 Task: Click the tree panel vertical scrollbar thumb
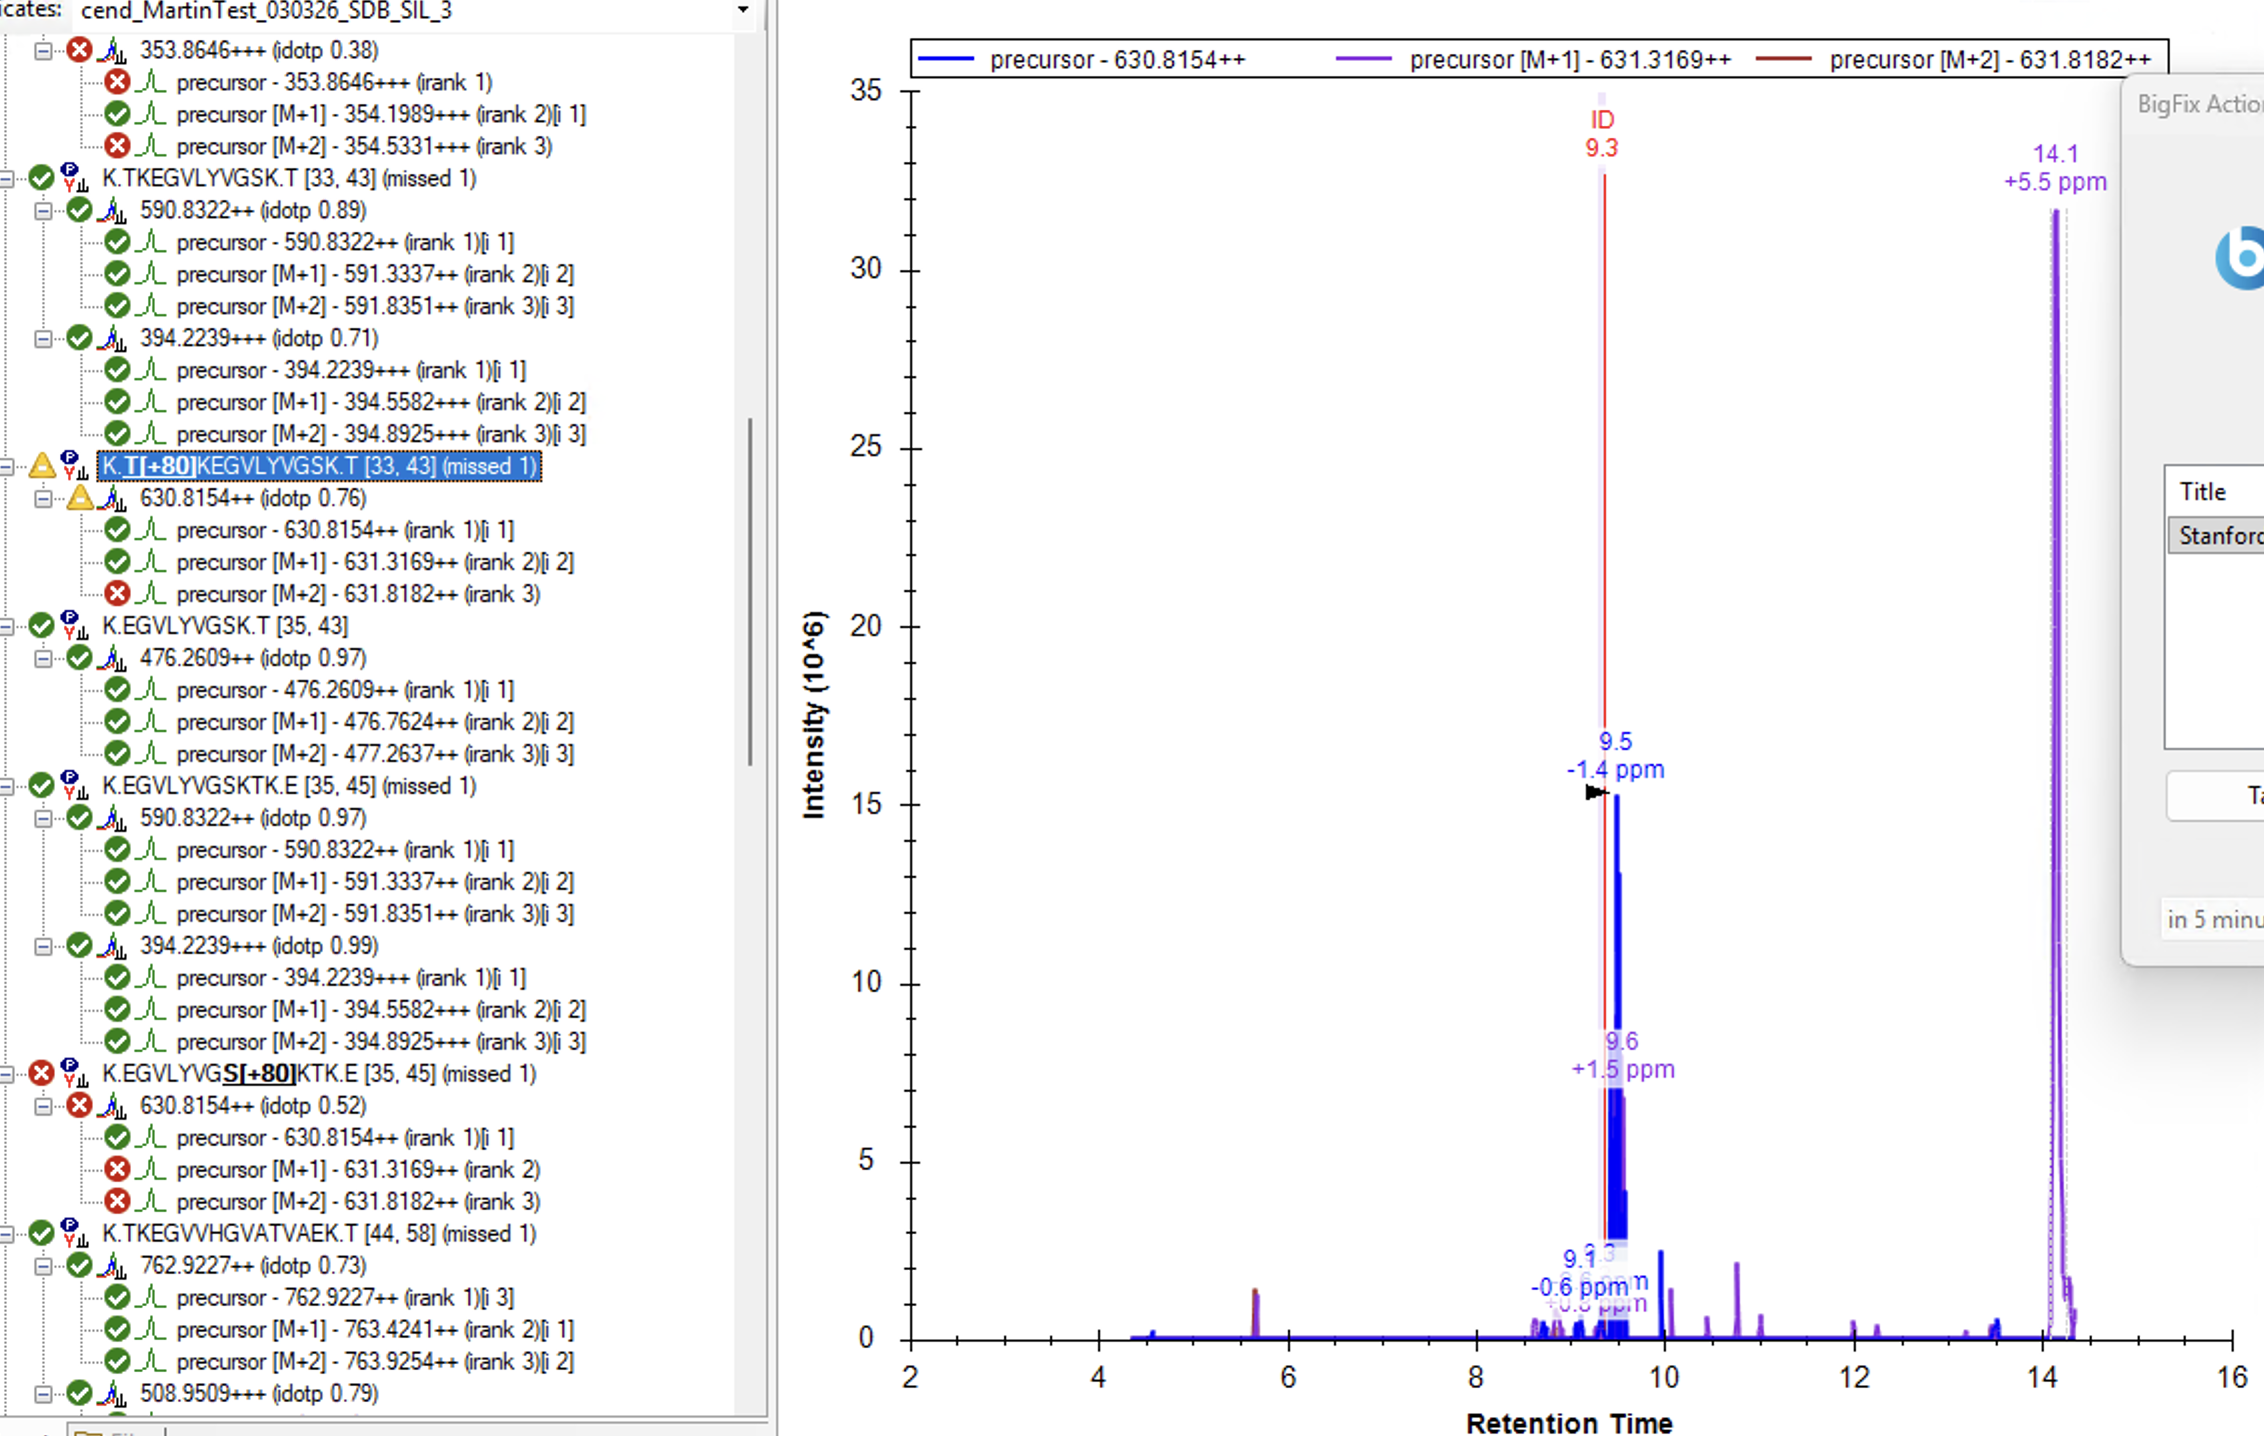pyautogui.click(x=750, y=590)
